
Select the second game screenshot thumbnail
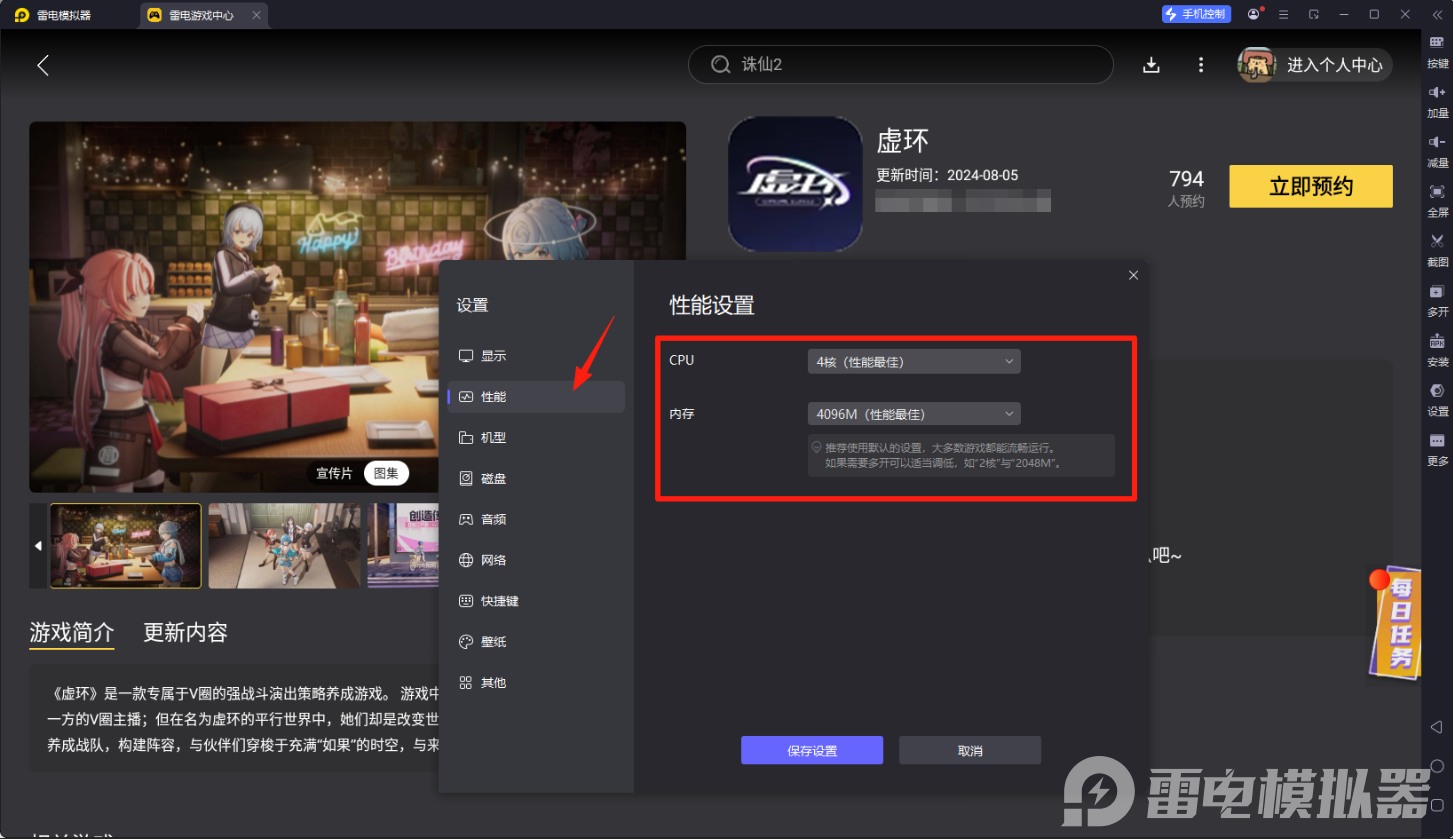(x=284, y=545)
